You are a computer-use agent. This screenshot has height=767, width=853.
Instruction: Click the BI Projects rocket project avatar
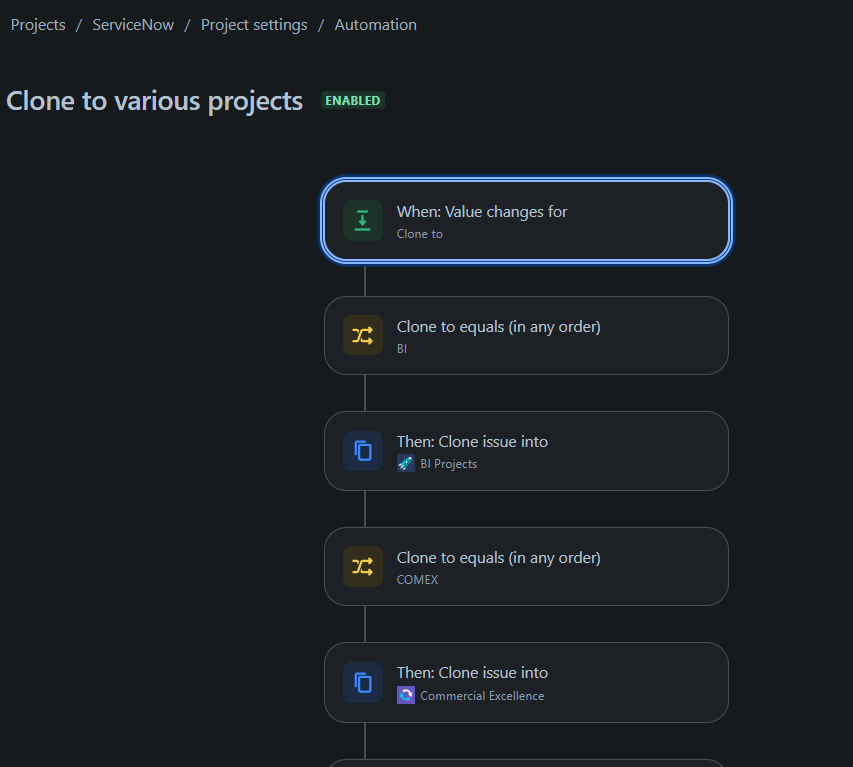[x=406, y=464]
